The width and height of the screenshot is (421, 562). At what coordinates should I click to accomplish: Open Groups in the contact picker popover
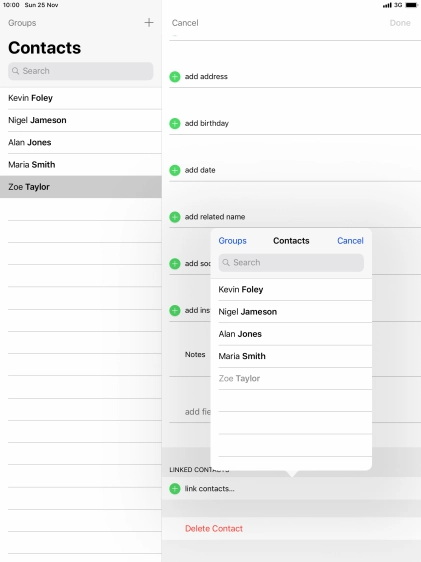pyautogui.click(x=233, y=241)
